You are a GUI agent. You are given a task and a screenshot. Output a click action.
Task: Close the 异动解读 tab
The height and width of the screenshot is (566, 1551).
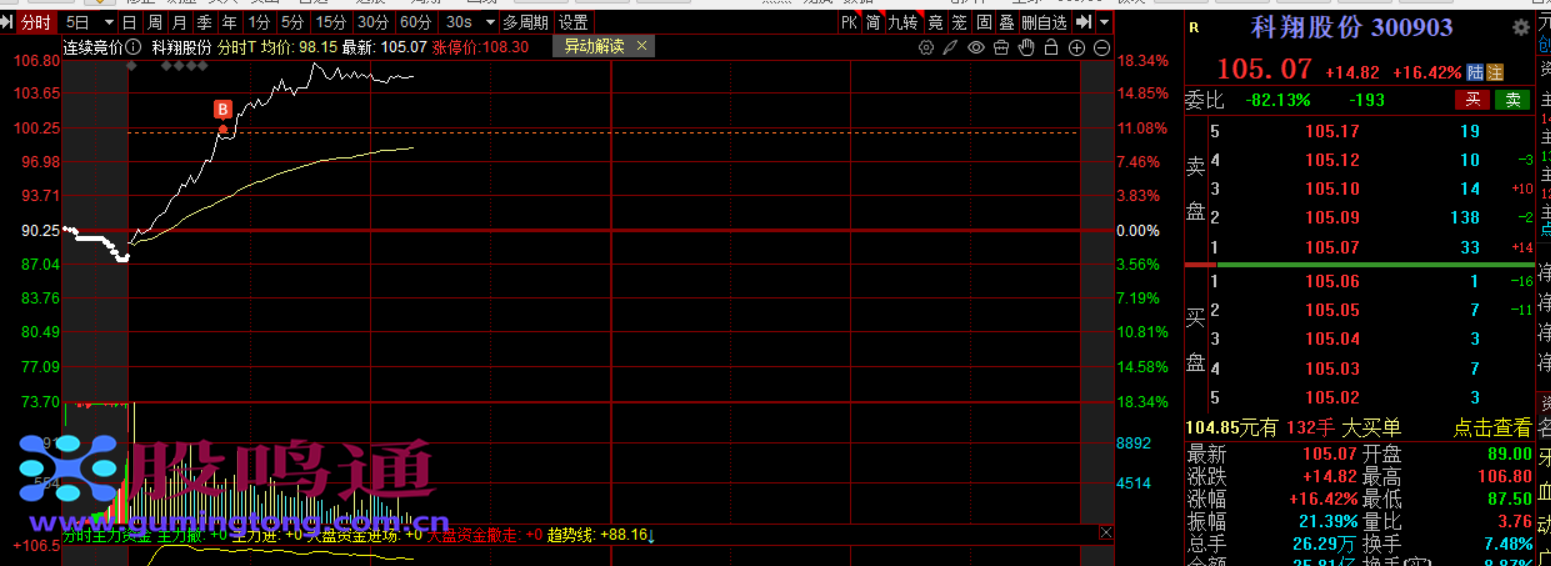tap(642, 46)
